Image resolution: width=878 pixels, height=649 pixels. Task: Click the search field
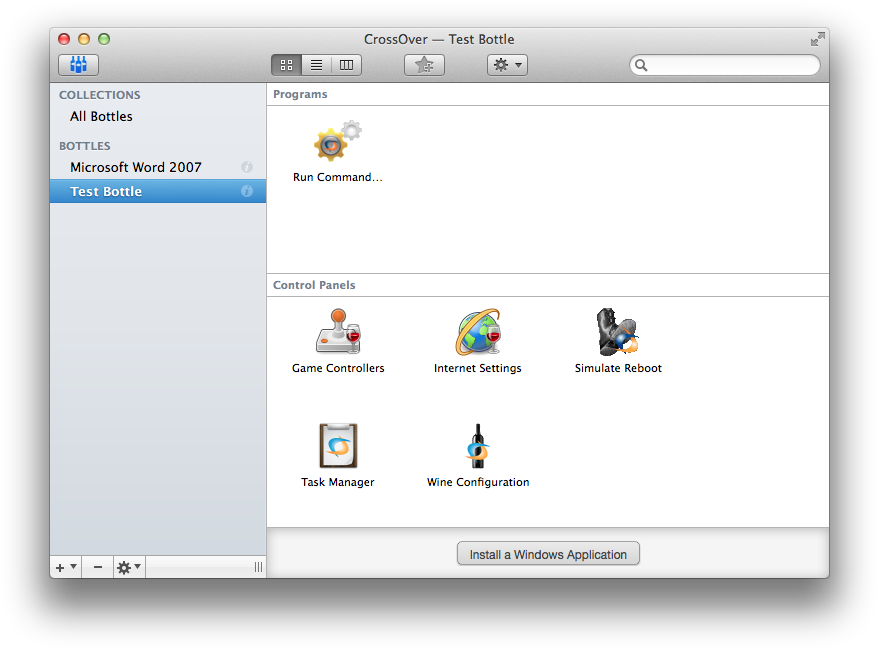(732, 65)
